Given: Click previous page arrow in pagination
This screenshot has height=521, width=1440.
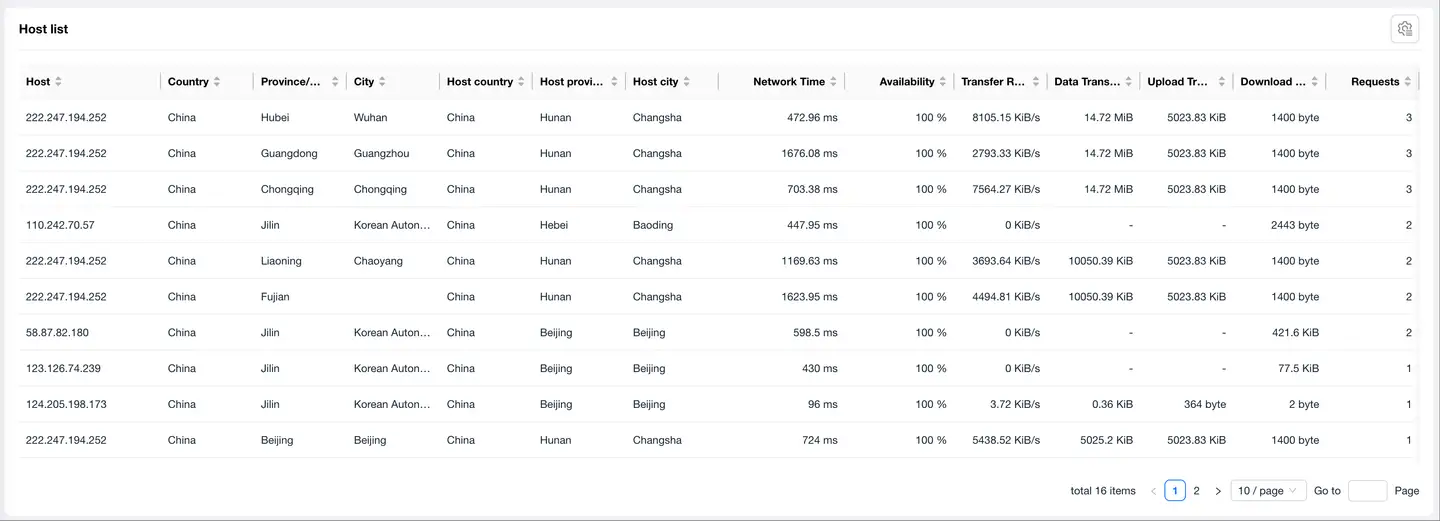Looking at the screenshot, I should pyautogui.click(x=1153, y=491).
